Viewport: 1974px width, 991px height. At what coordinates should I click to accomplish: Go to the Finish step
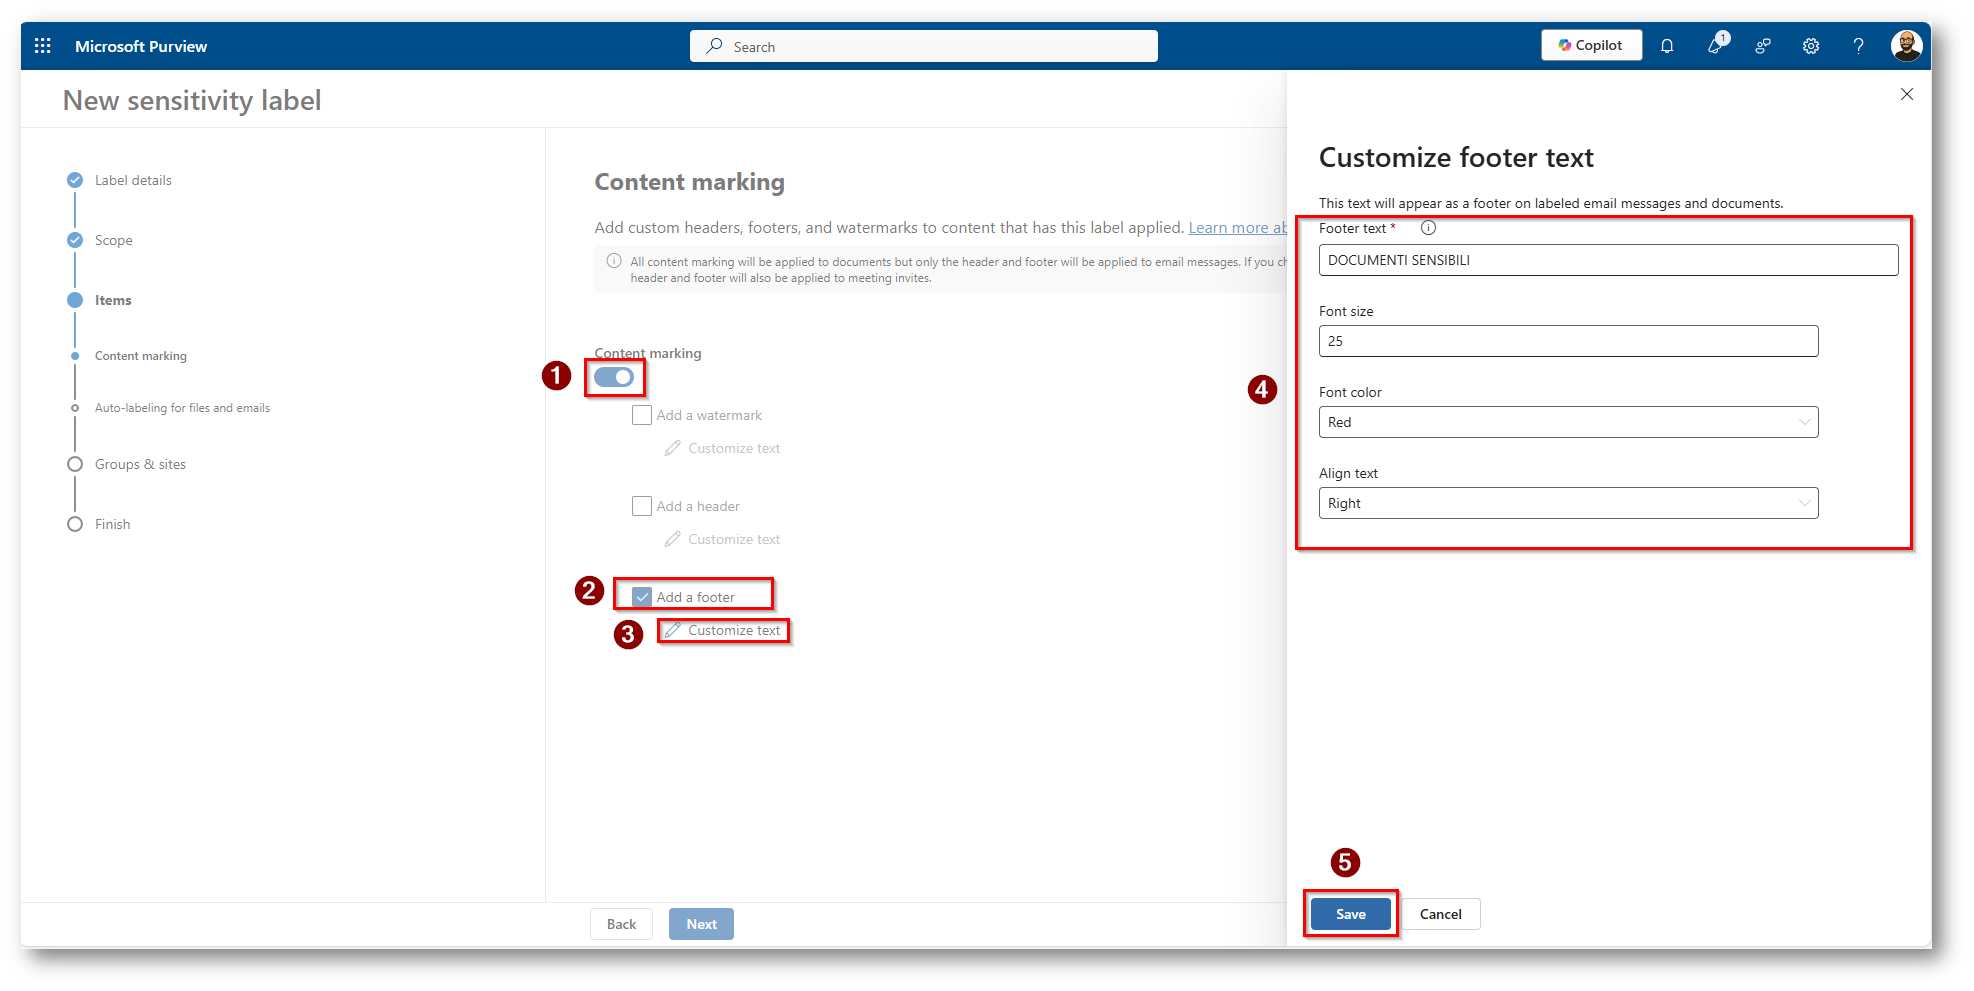pos(113,524)
